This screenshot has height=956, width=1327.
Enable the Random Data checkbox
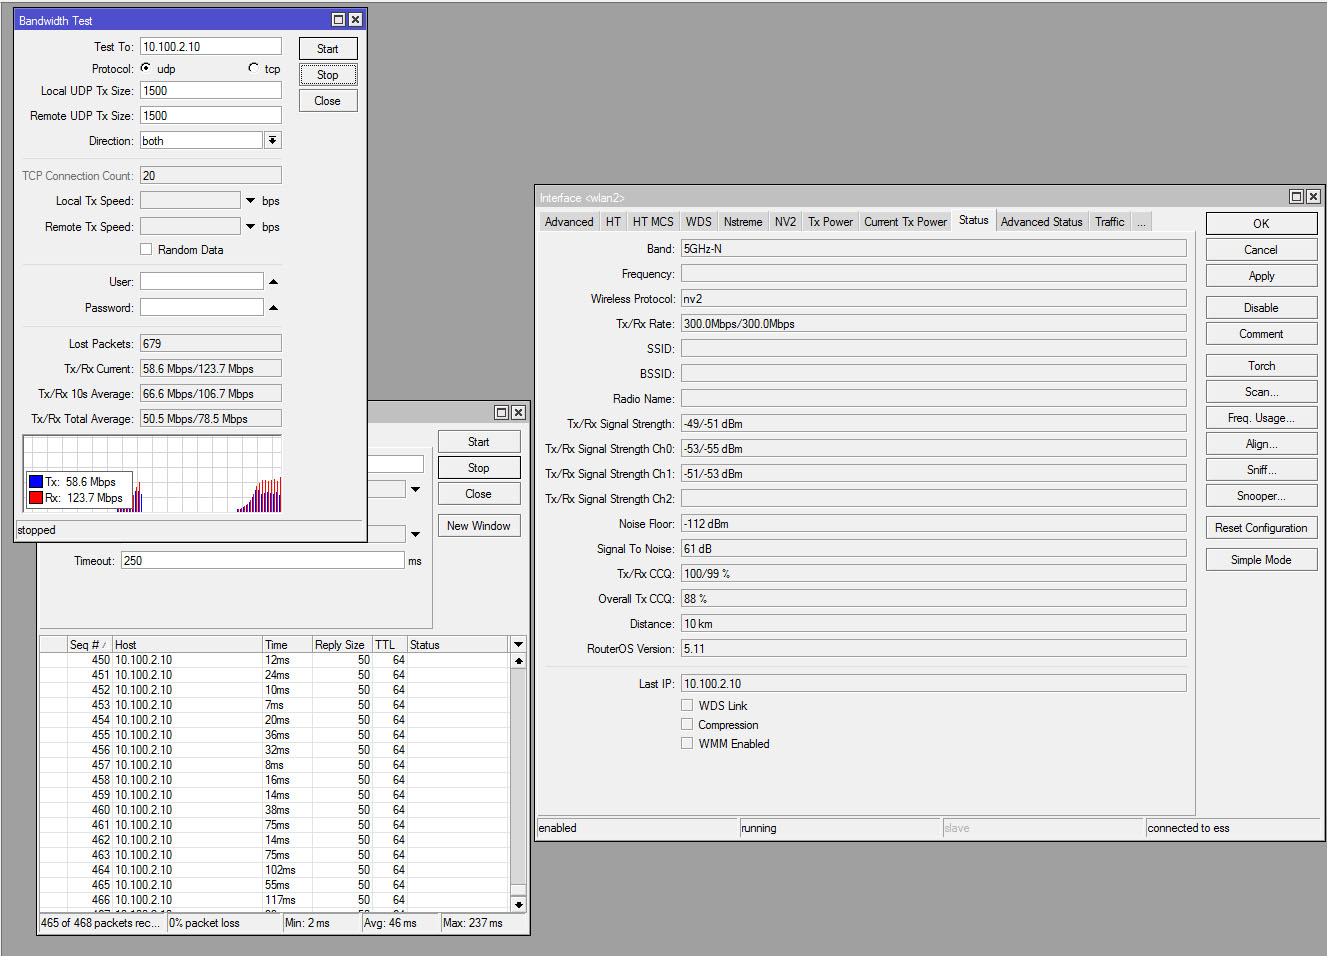coord(146,250)
